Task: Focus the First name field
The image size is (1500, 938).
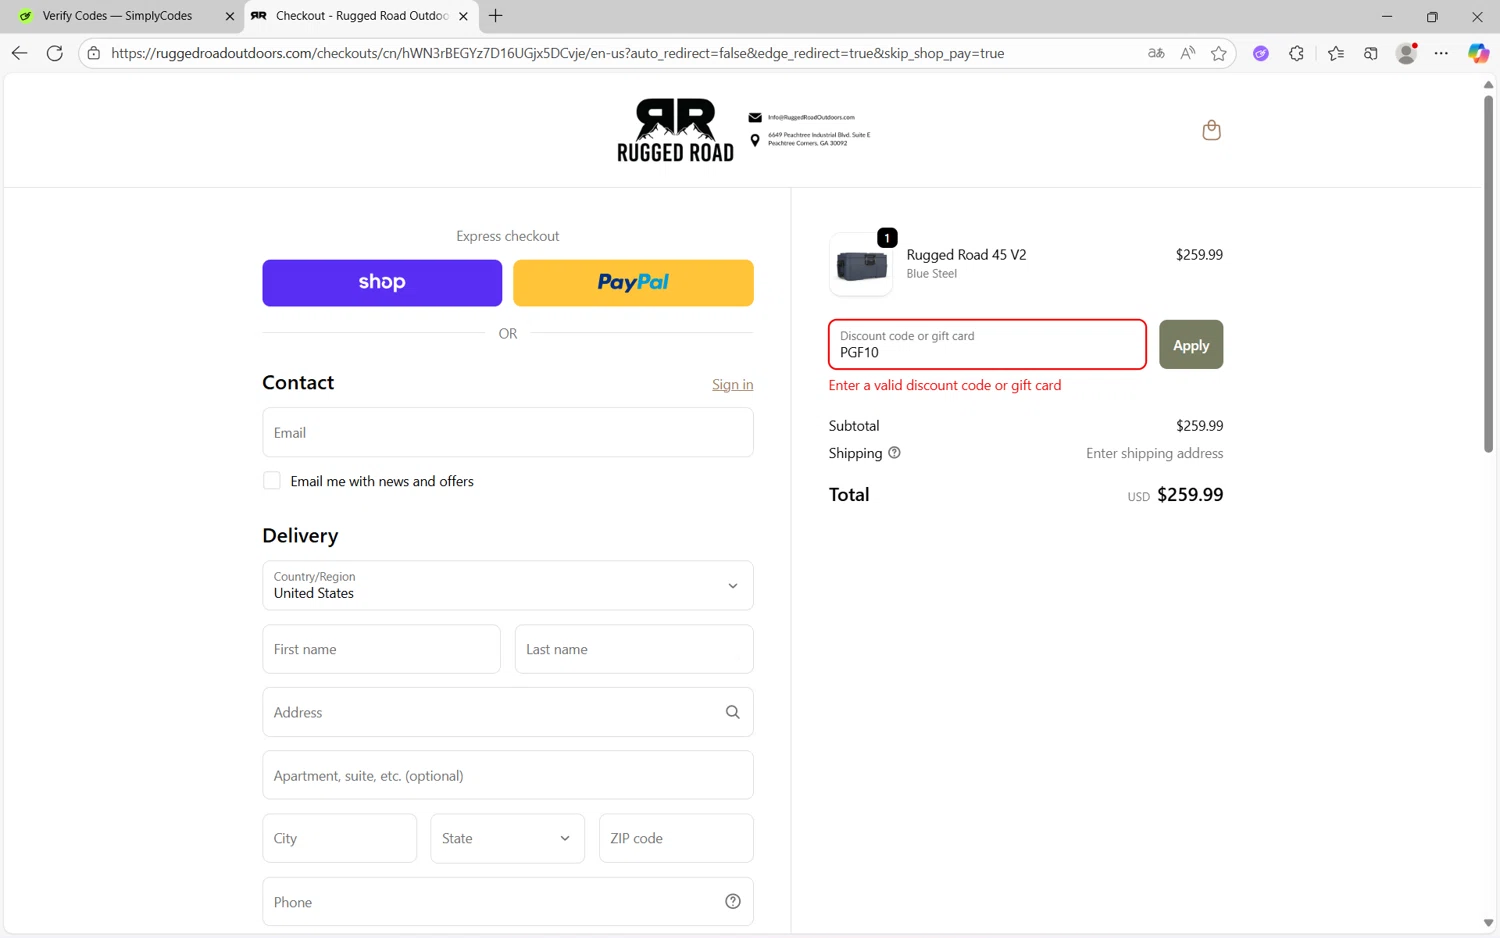Action: coord(381,649)
